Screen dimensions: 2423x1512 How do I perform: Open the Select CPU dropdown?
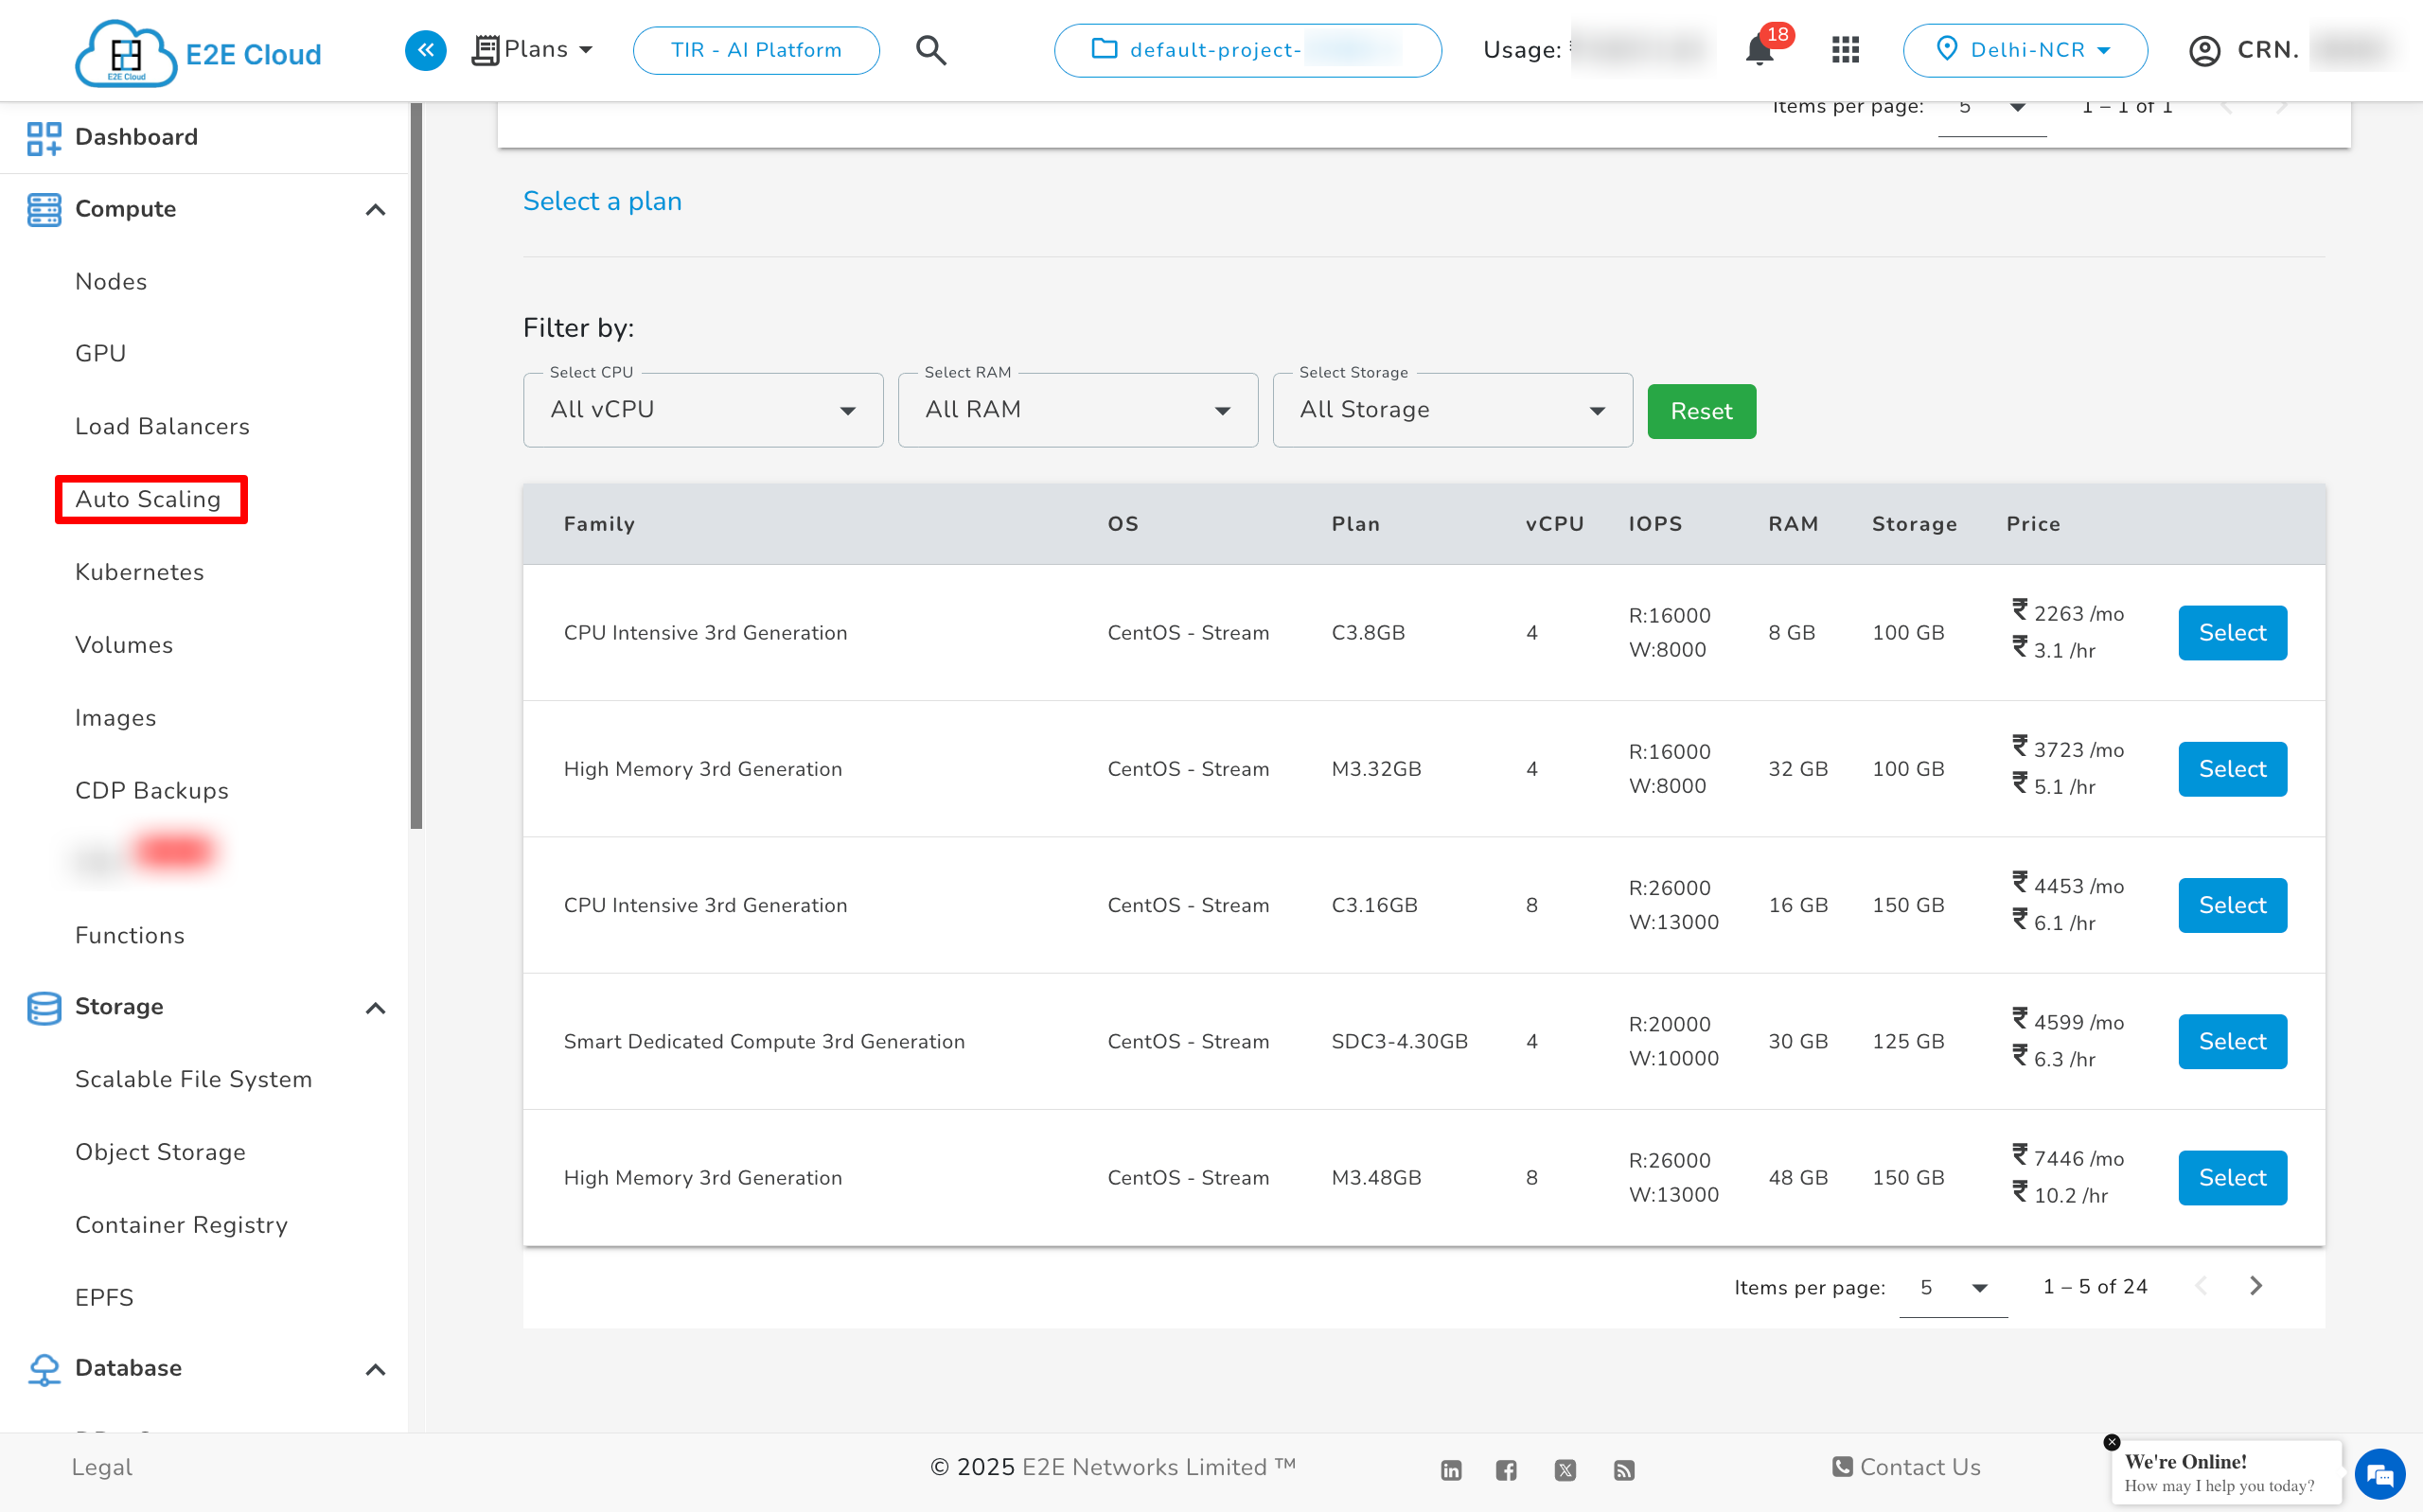click(x=703, y=410)
